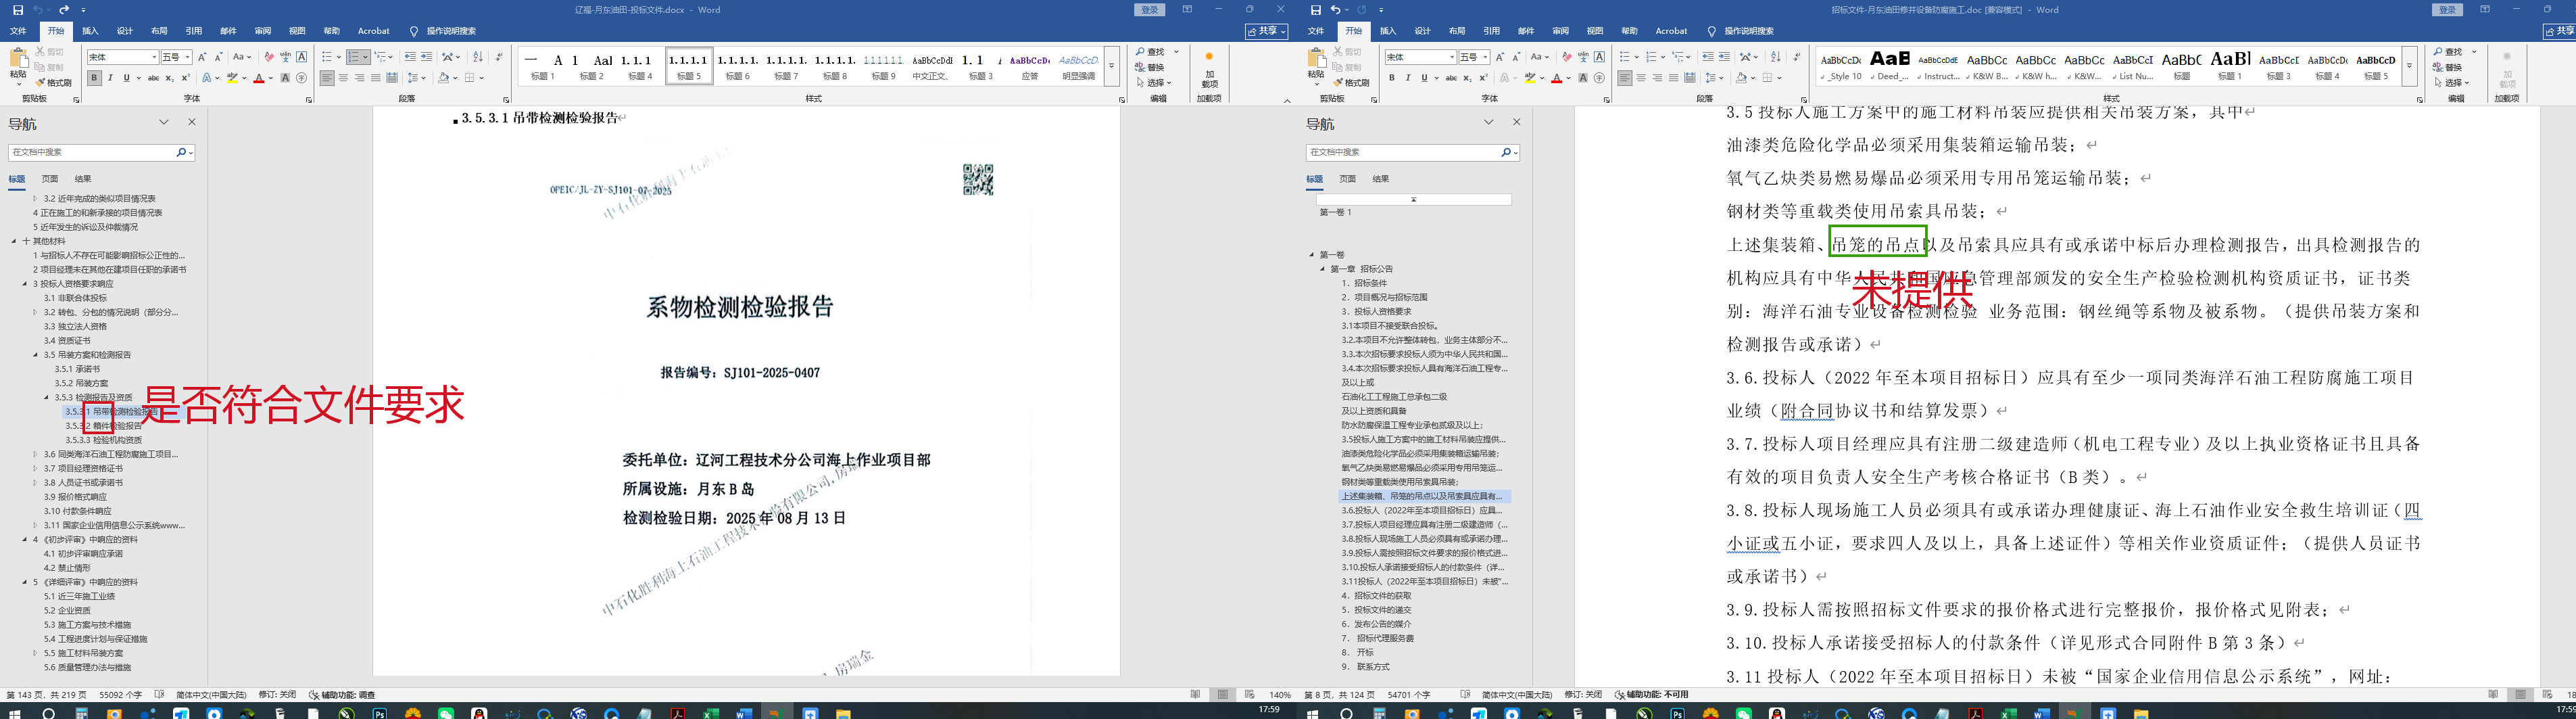
Task: Open font size dropdown 五号 in left Word
Action: point(187,57)
